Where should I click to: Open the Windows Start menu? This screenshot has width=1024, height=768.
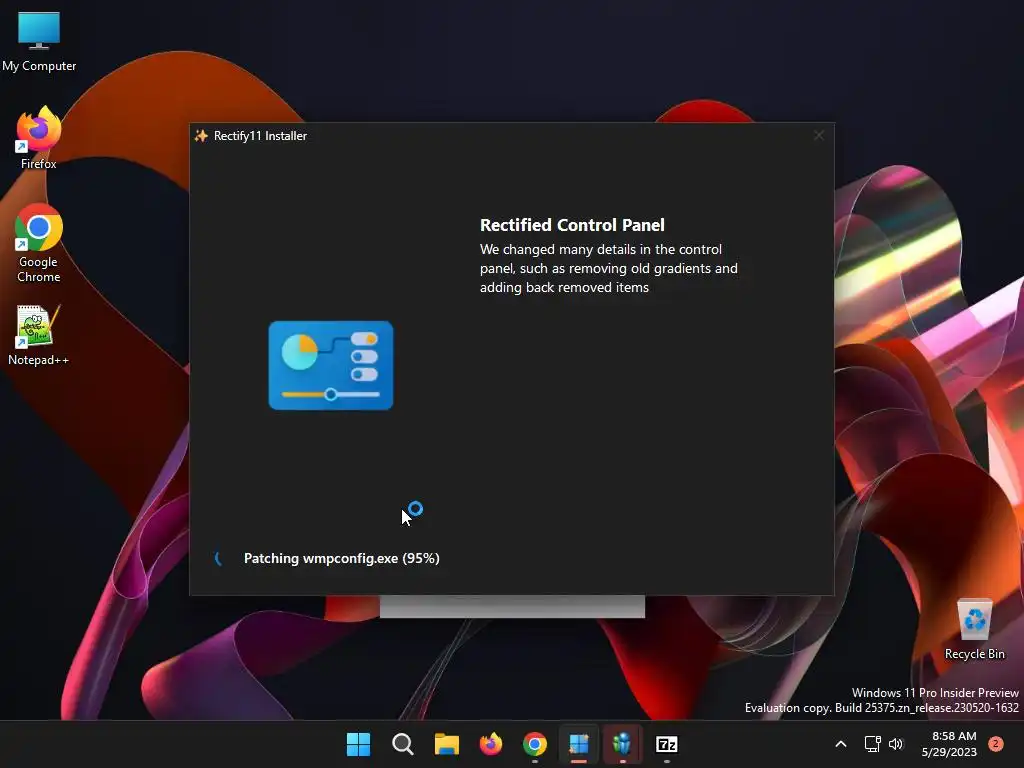[x=359, y=744]
